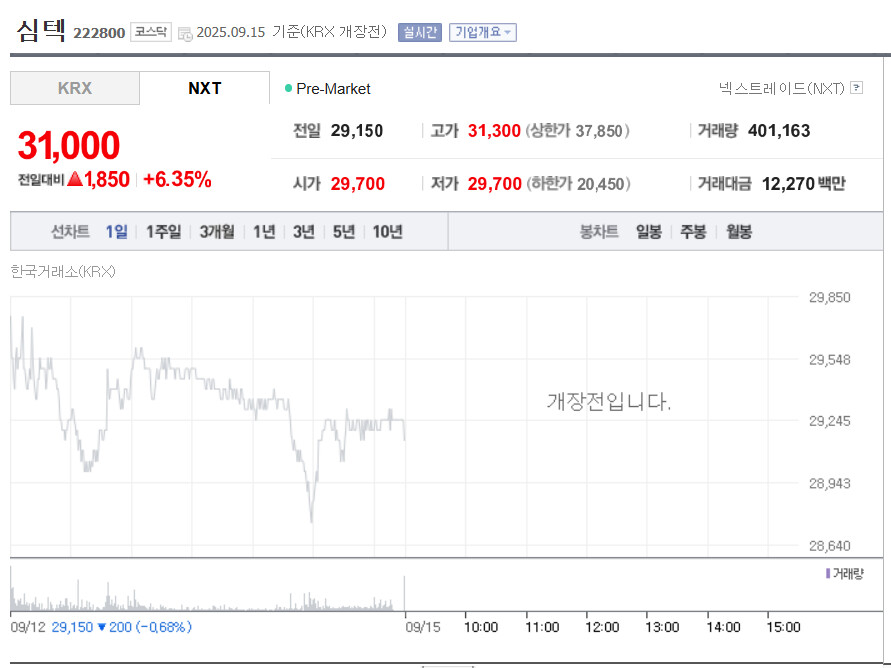The height and width of the screenshot is (668, 891).
Task: Click the 29,548 price axis label
Action: tap(830, 360)
